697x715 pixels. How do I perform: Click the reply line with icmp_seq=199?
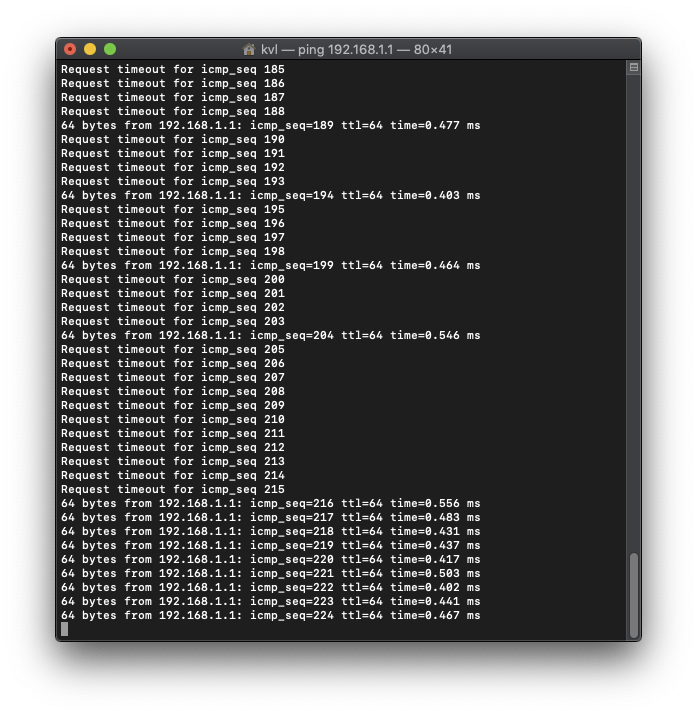[x=271, y=265]
